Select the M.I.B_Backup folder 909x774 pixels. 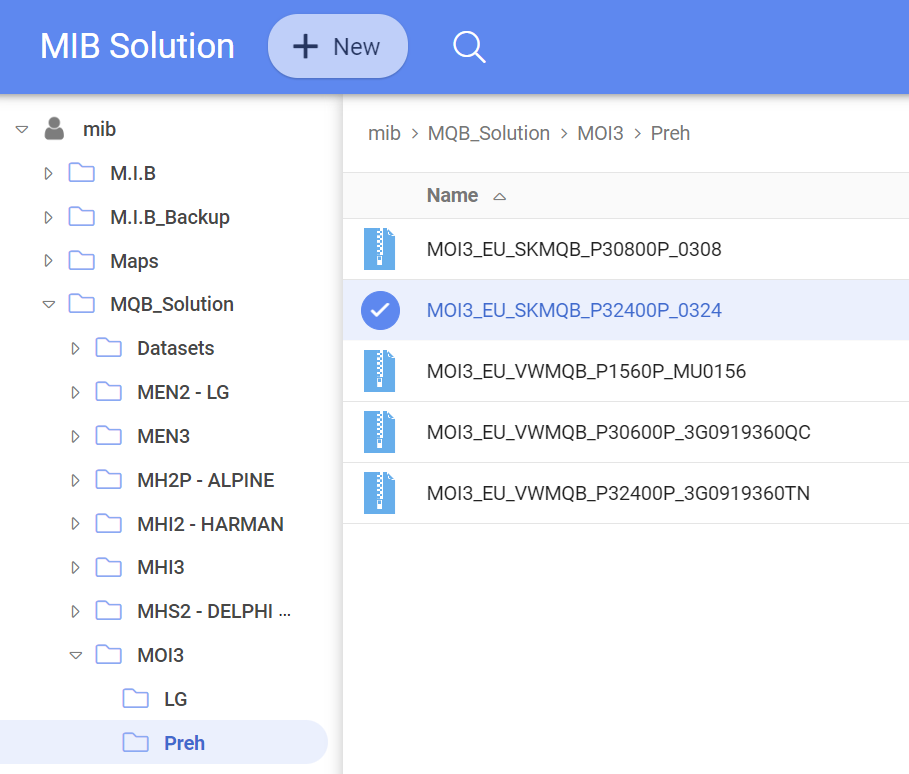pyautogui.click(x=169, y=217)
